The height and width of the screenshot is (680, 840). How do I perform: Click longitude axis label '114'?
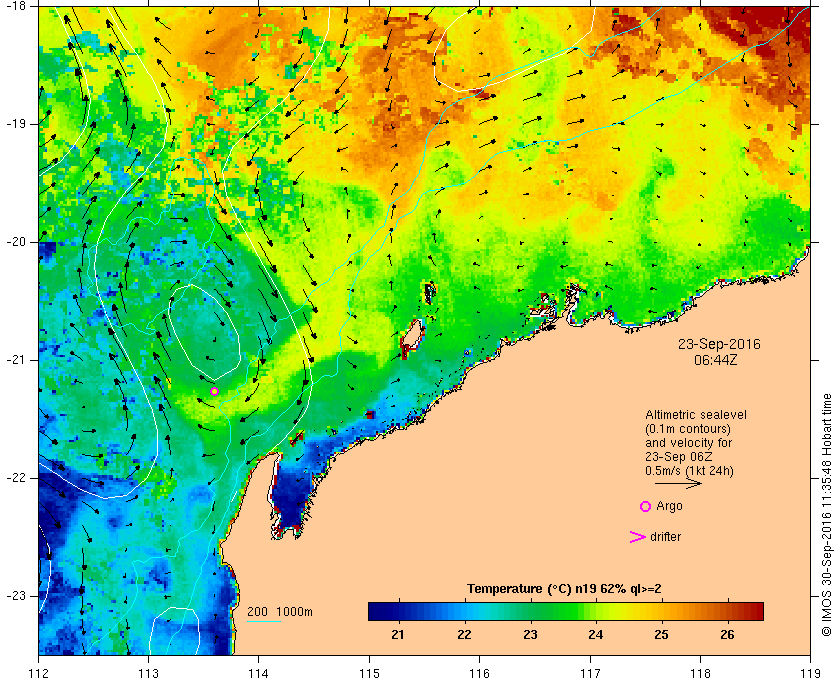259,673
